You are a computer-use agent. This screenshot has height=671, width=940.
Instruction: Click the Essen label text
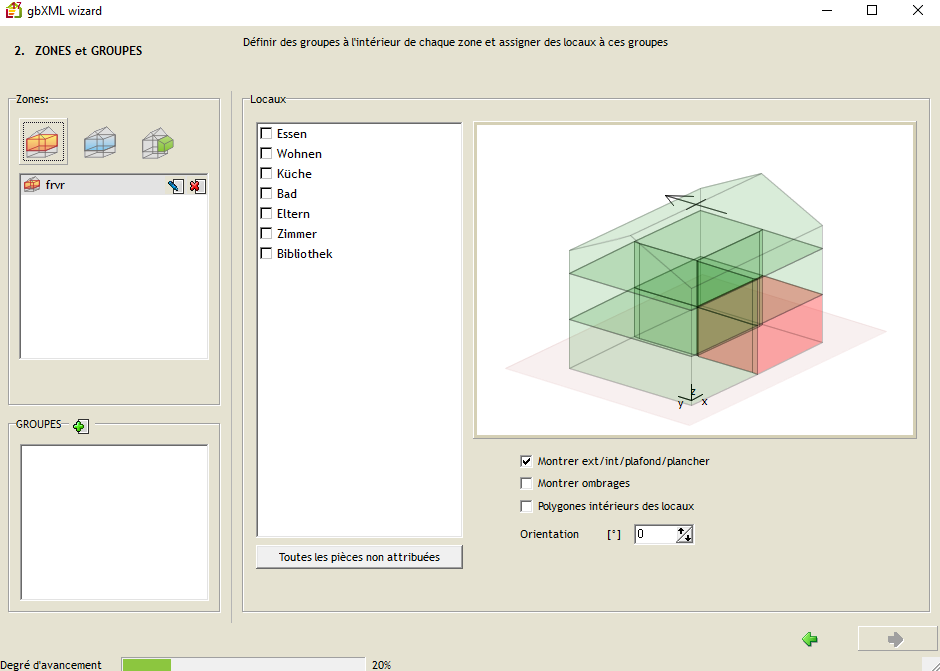[x=292, y=134]
